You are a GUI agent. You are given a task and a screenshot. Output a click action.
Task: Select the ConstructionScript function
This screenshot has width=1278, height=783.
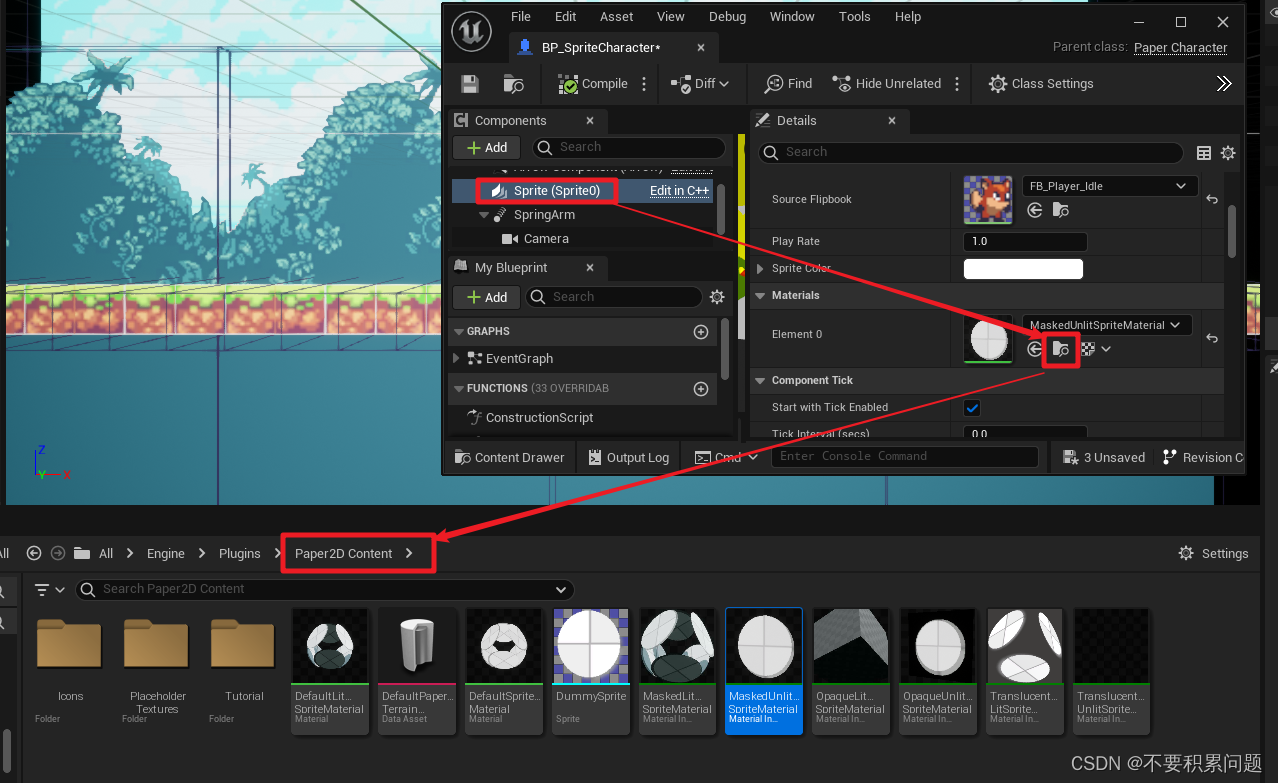(x=539, y=417)
